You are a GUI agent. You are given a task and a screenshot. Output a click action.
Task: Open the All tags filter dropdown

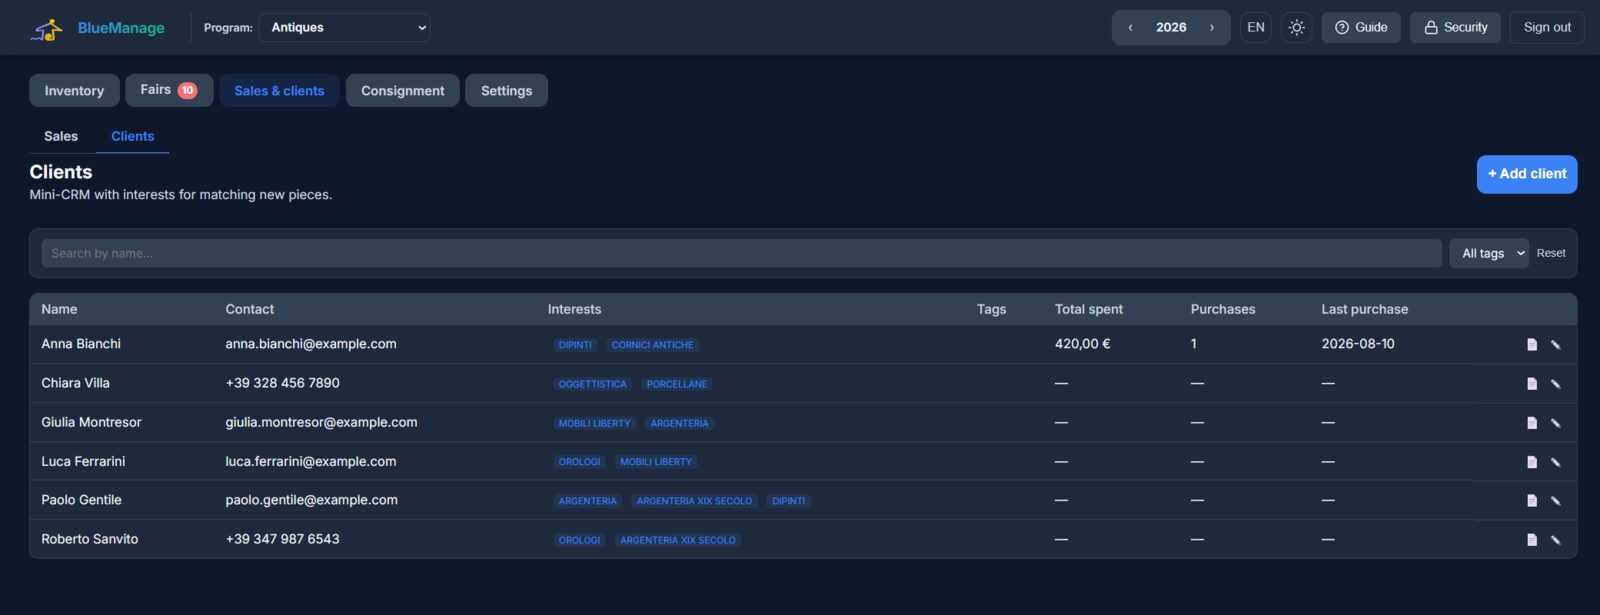[1489, 253]
